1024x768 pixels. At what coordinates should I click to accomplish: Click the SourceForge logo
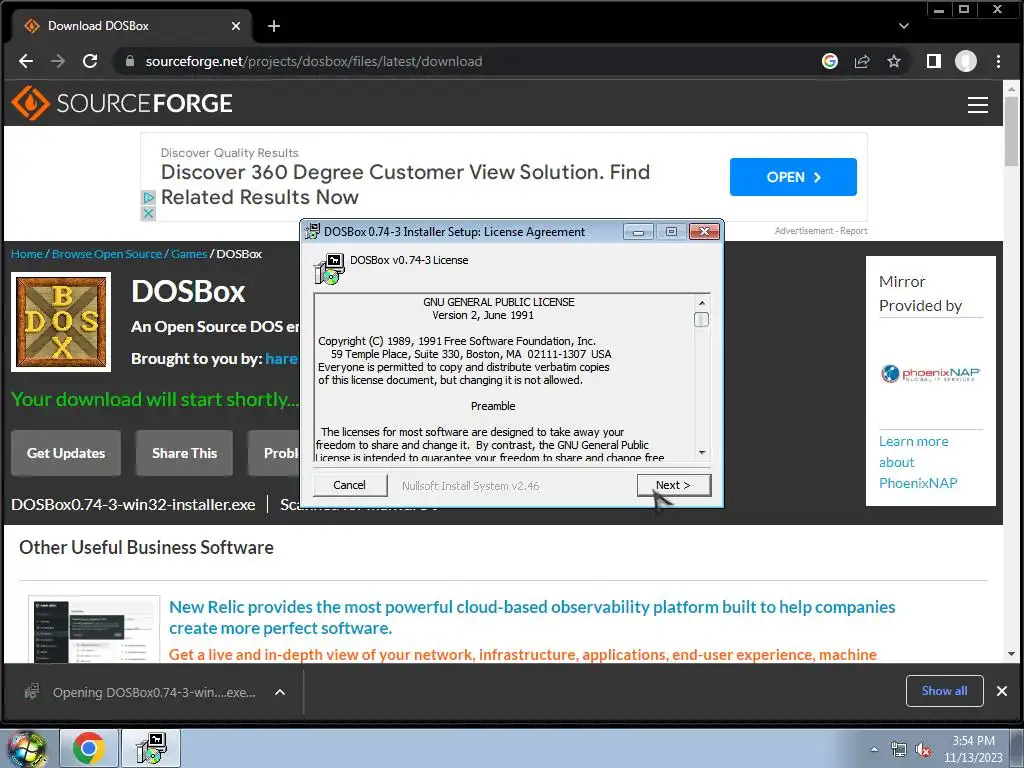122,103
